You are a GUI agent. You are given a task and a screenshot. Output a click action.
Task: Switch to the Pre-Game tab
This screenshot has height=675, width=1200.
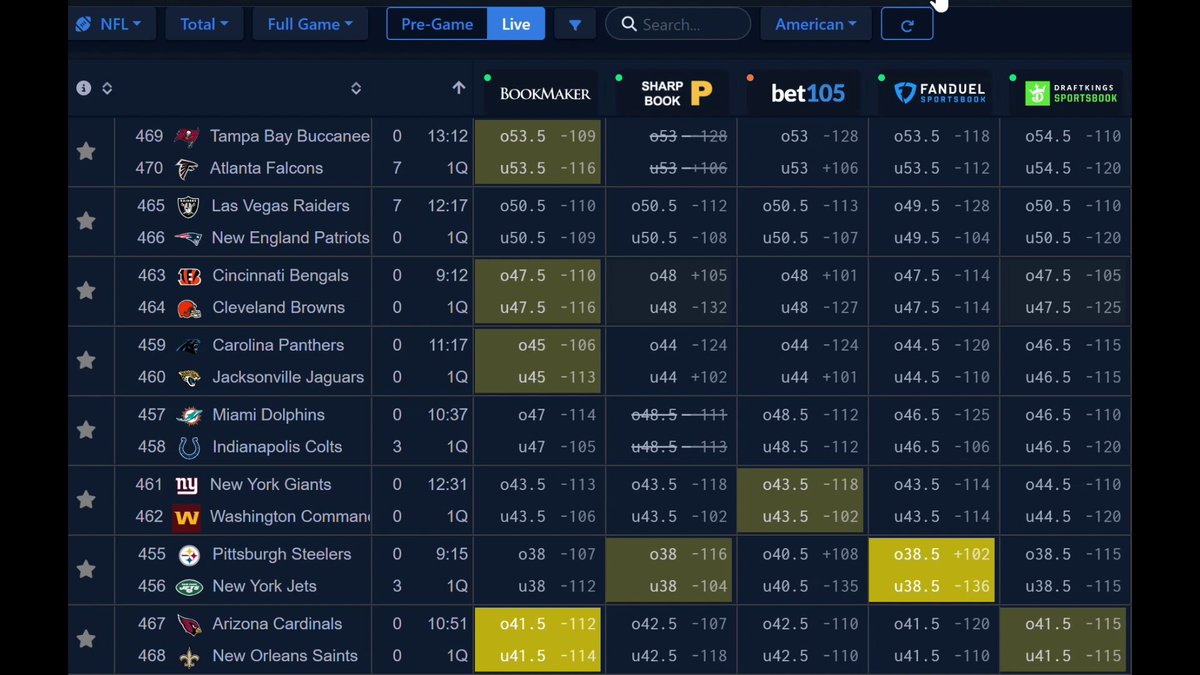pos(437,24)
